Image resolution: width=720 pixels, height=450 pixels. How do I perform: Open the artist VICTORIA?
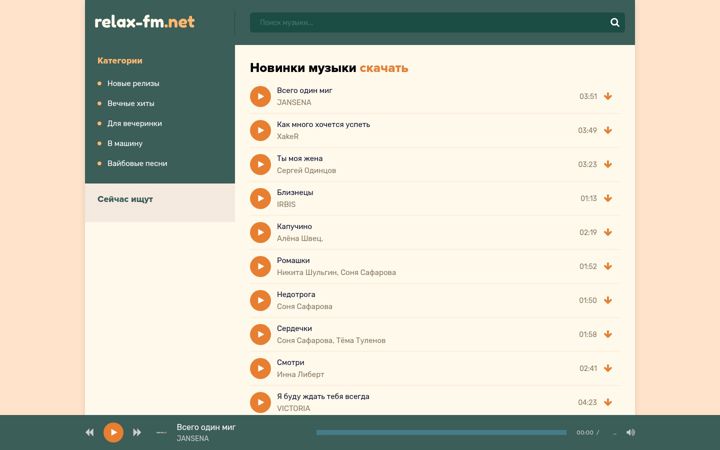293,408
